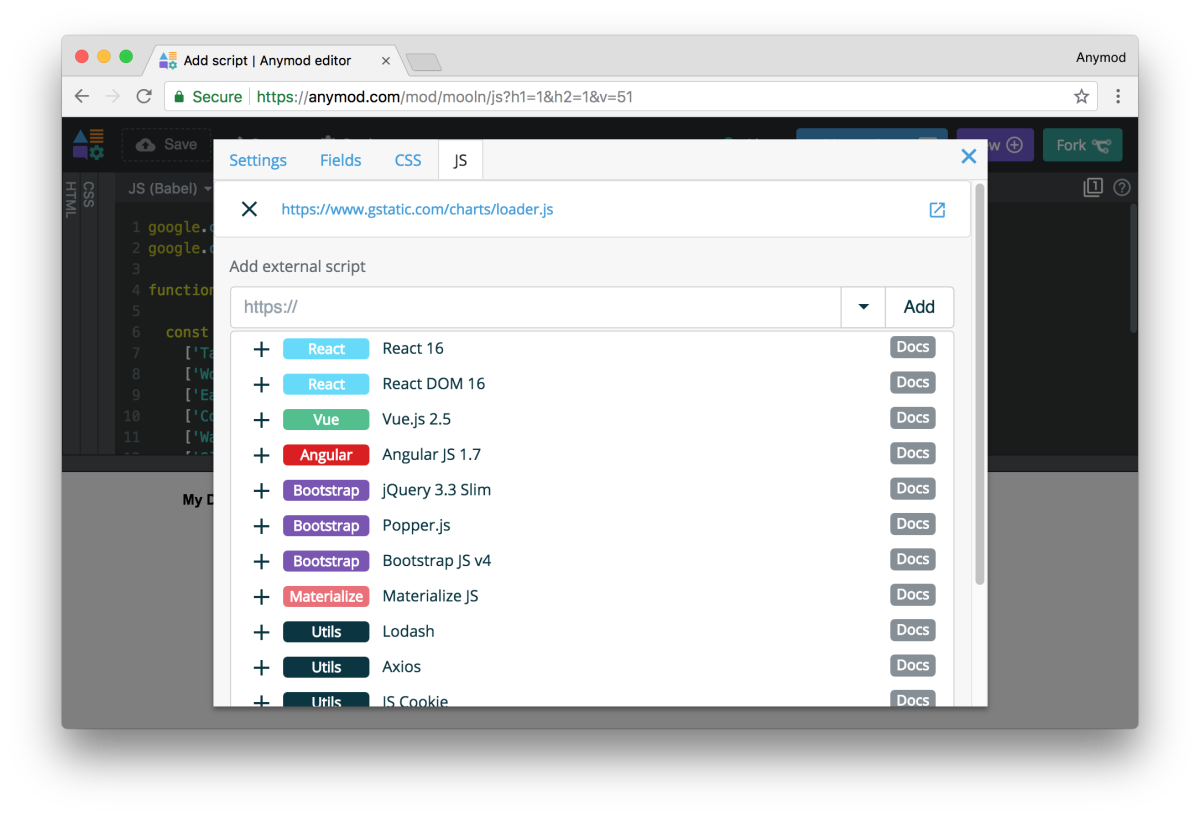Open a new browser tab
The image size is (1200, 817).
click(424, 62)
